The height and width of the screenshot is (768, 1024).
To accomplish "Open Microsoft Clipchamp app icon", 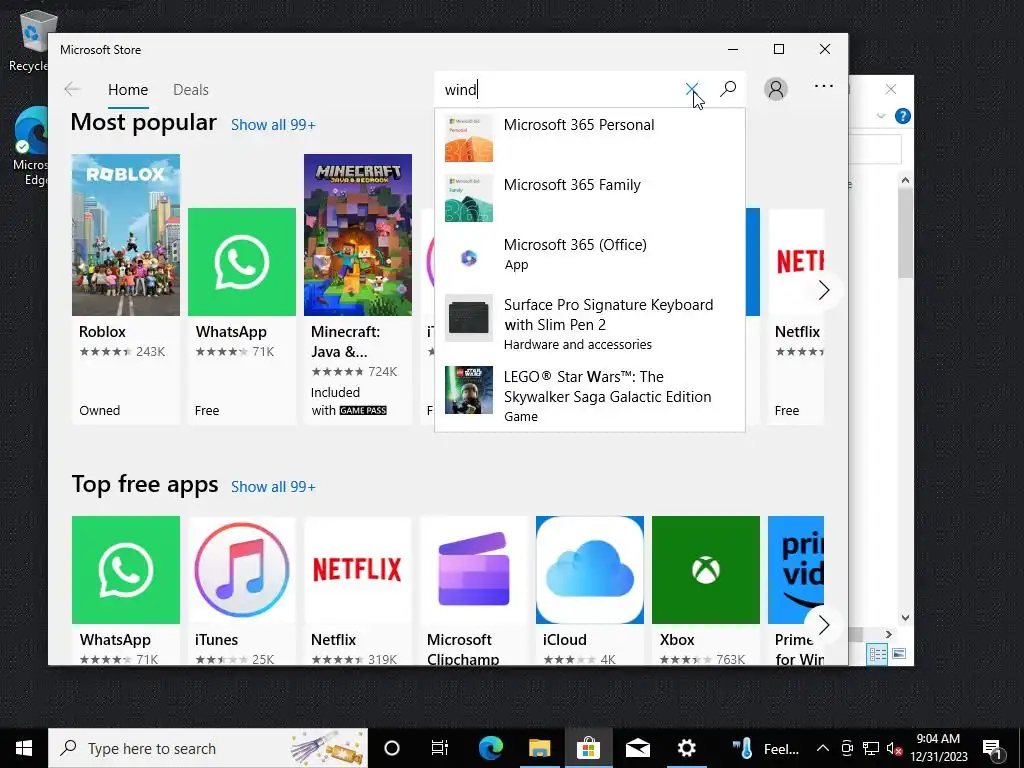I will [473, 569].
